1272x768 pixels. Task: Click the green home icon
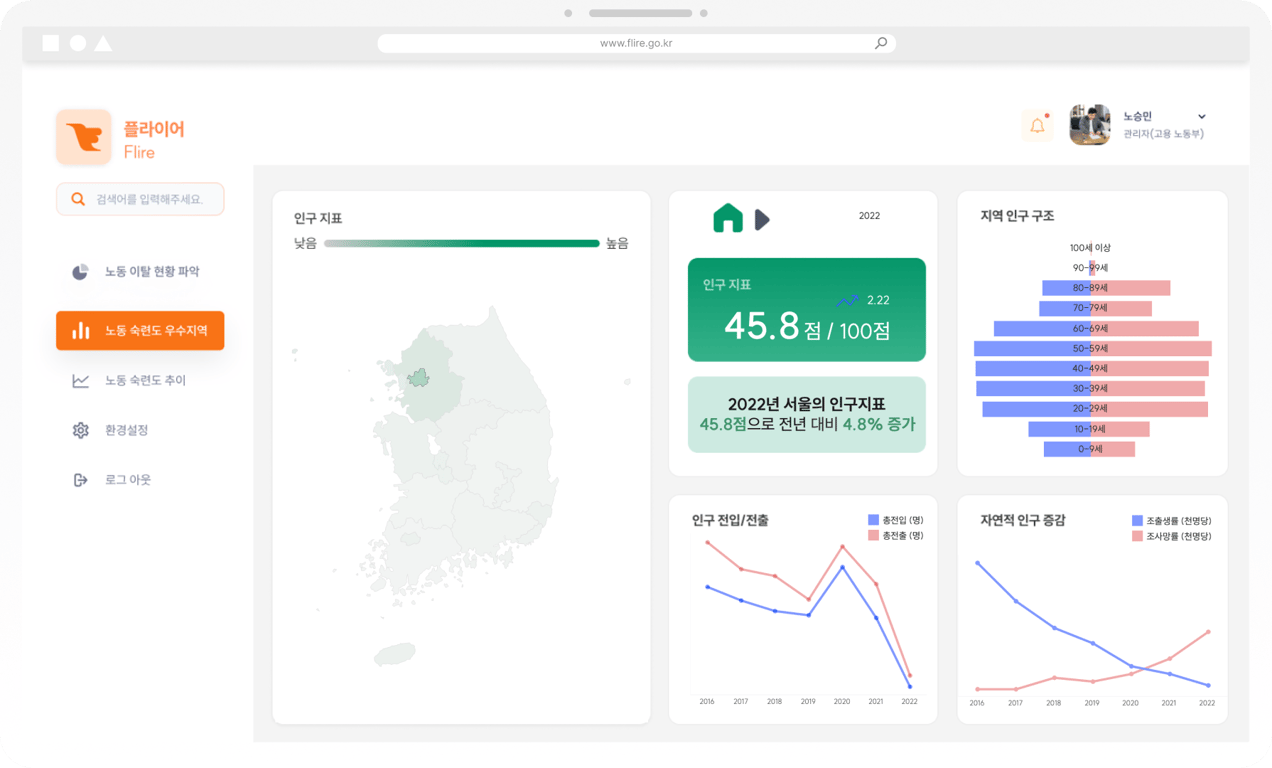tap(728, 218)
